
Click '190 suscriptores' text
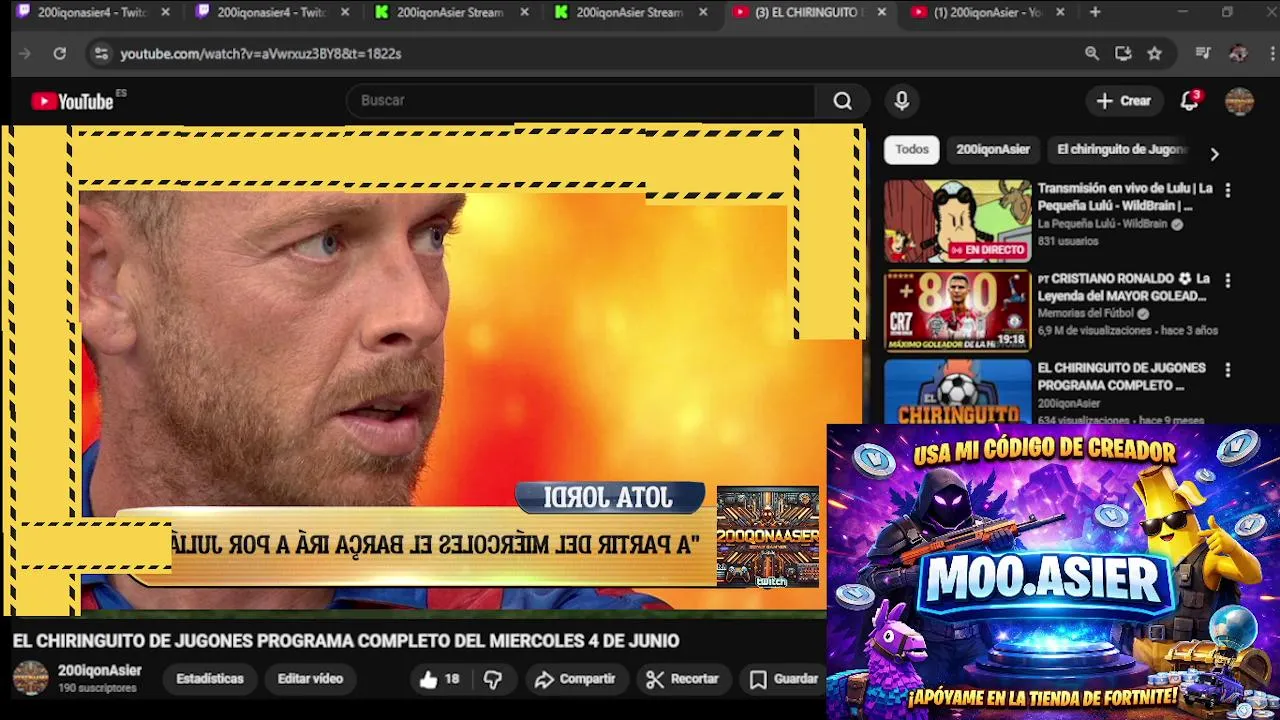coord(97,689)
